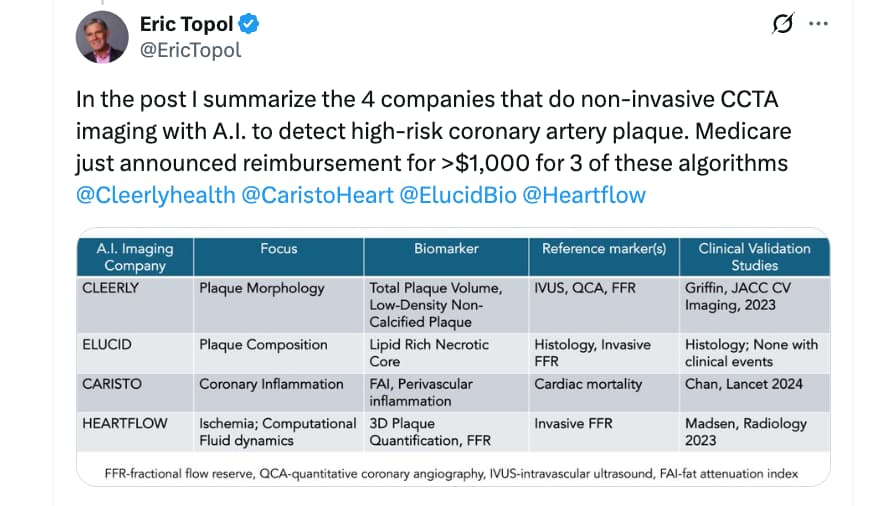Screen dimensions: 892x506
Task: Click the 'A.I. Imaging Company' table header
Action: tap(135, 257)
